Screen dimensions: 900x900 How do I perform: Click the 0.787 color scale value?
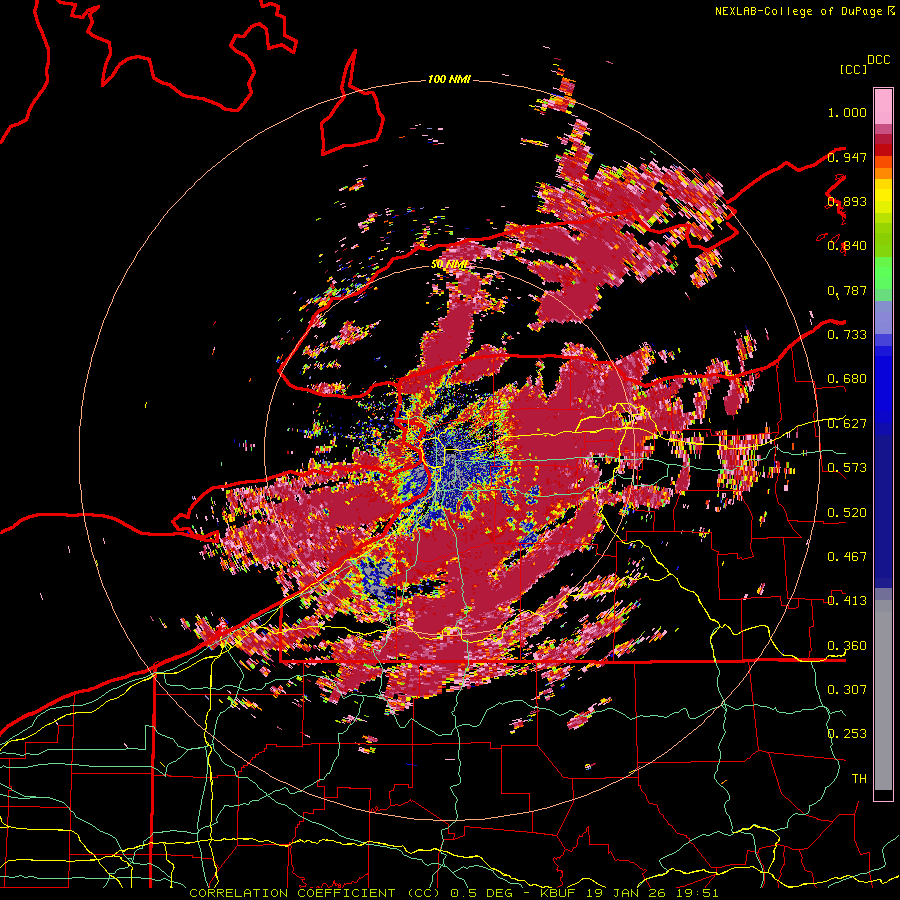pyautogui.click(x=847, y=290)
